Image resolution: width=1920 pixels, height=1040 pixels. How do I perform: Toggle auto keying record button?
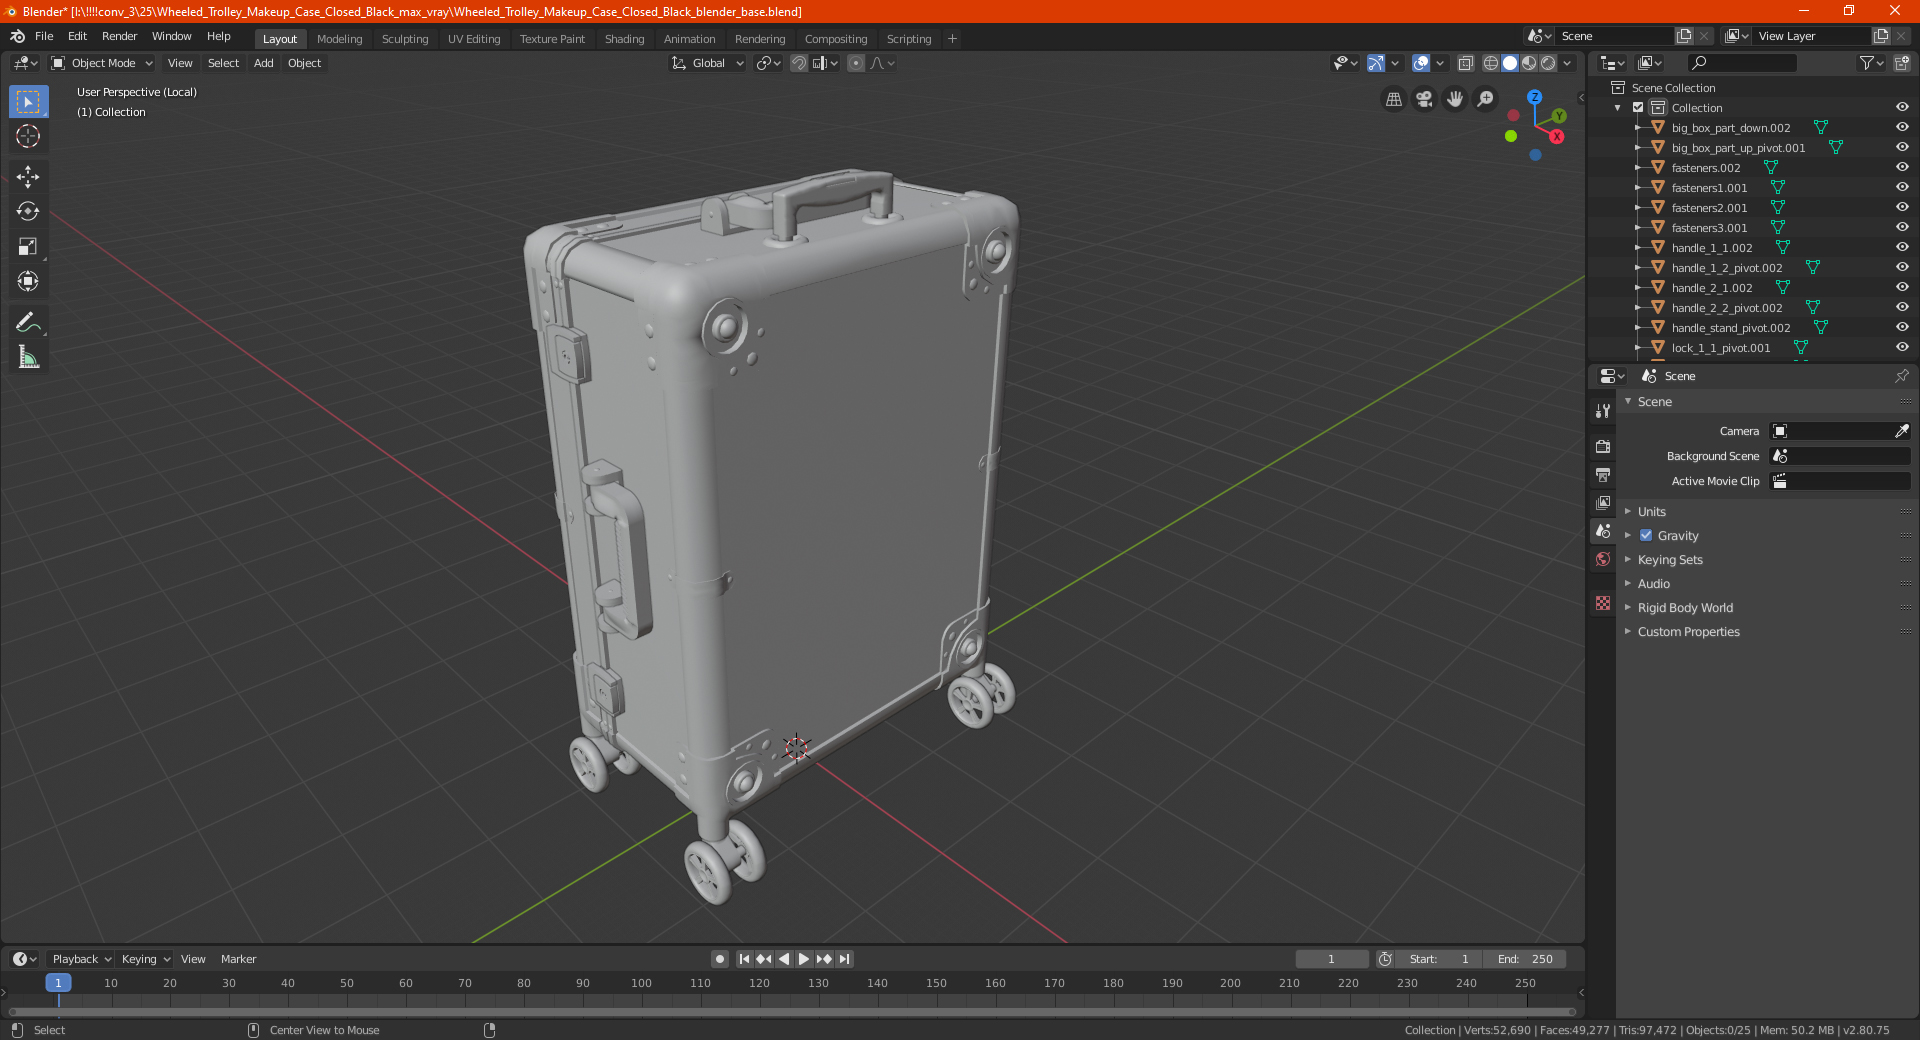(720, 959)
